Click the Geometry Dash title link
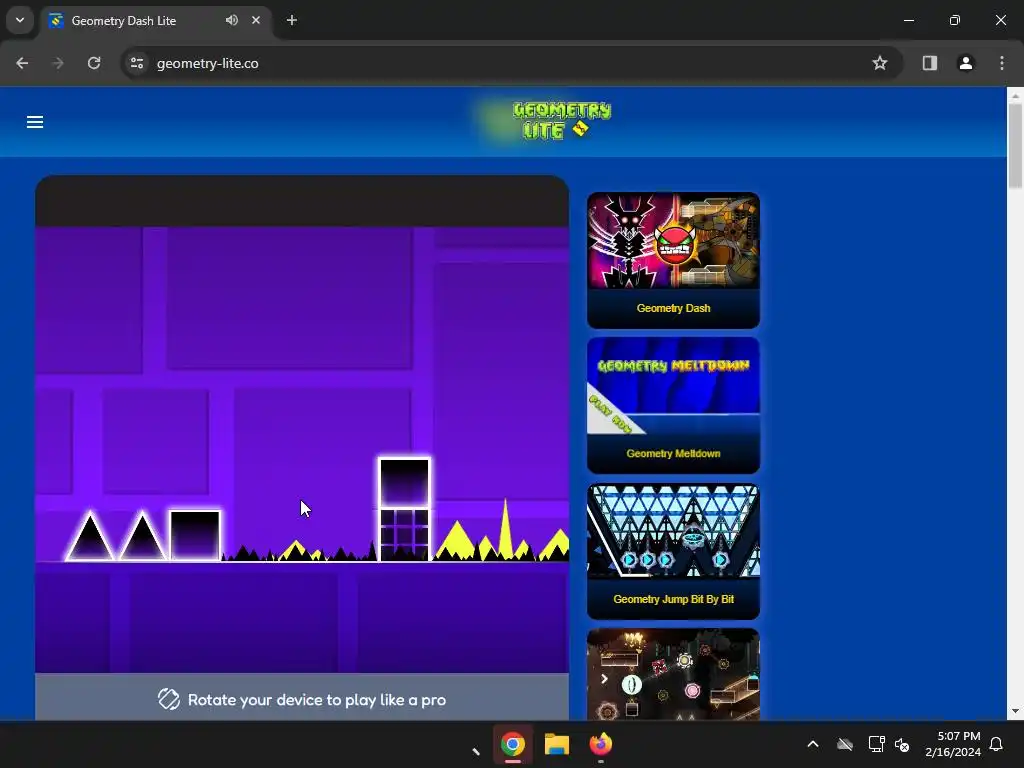The width and height of the screenshot is (1024, 768). [x=673, y=308]
